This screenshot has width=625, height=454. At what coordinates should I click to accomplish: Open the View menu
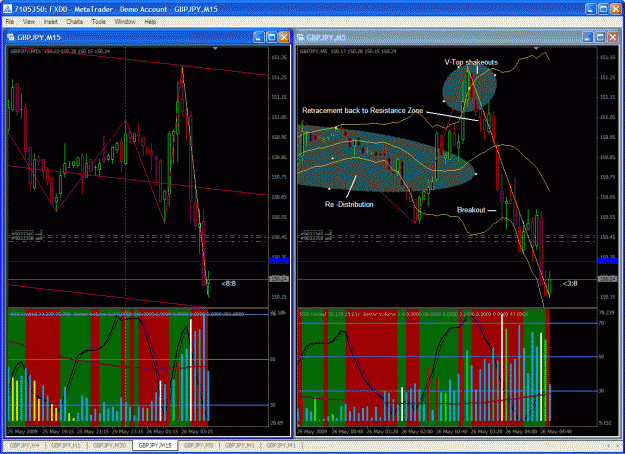28,22
